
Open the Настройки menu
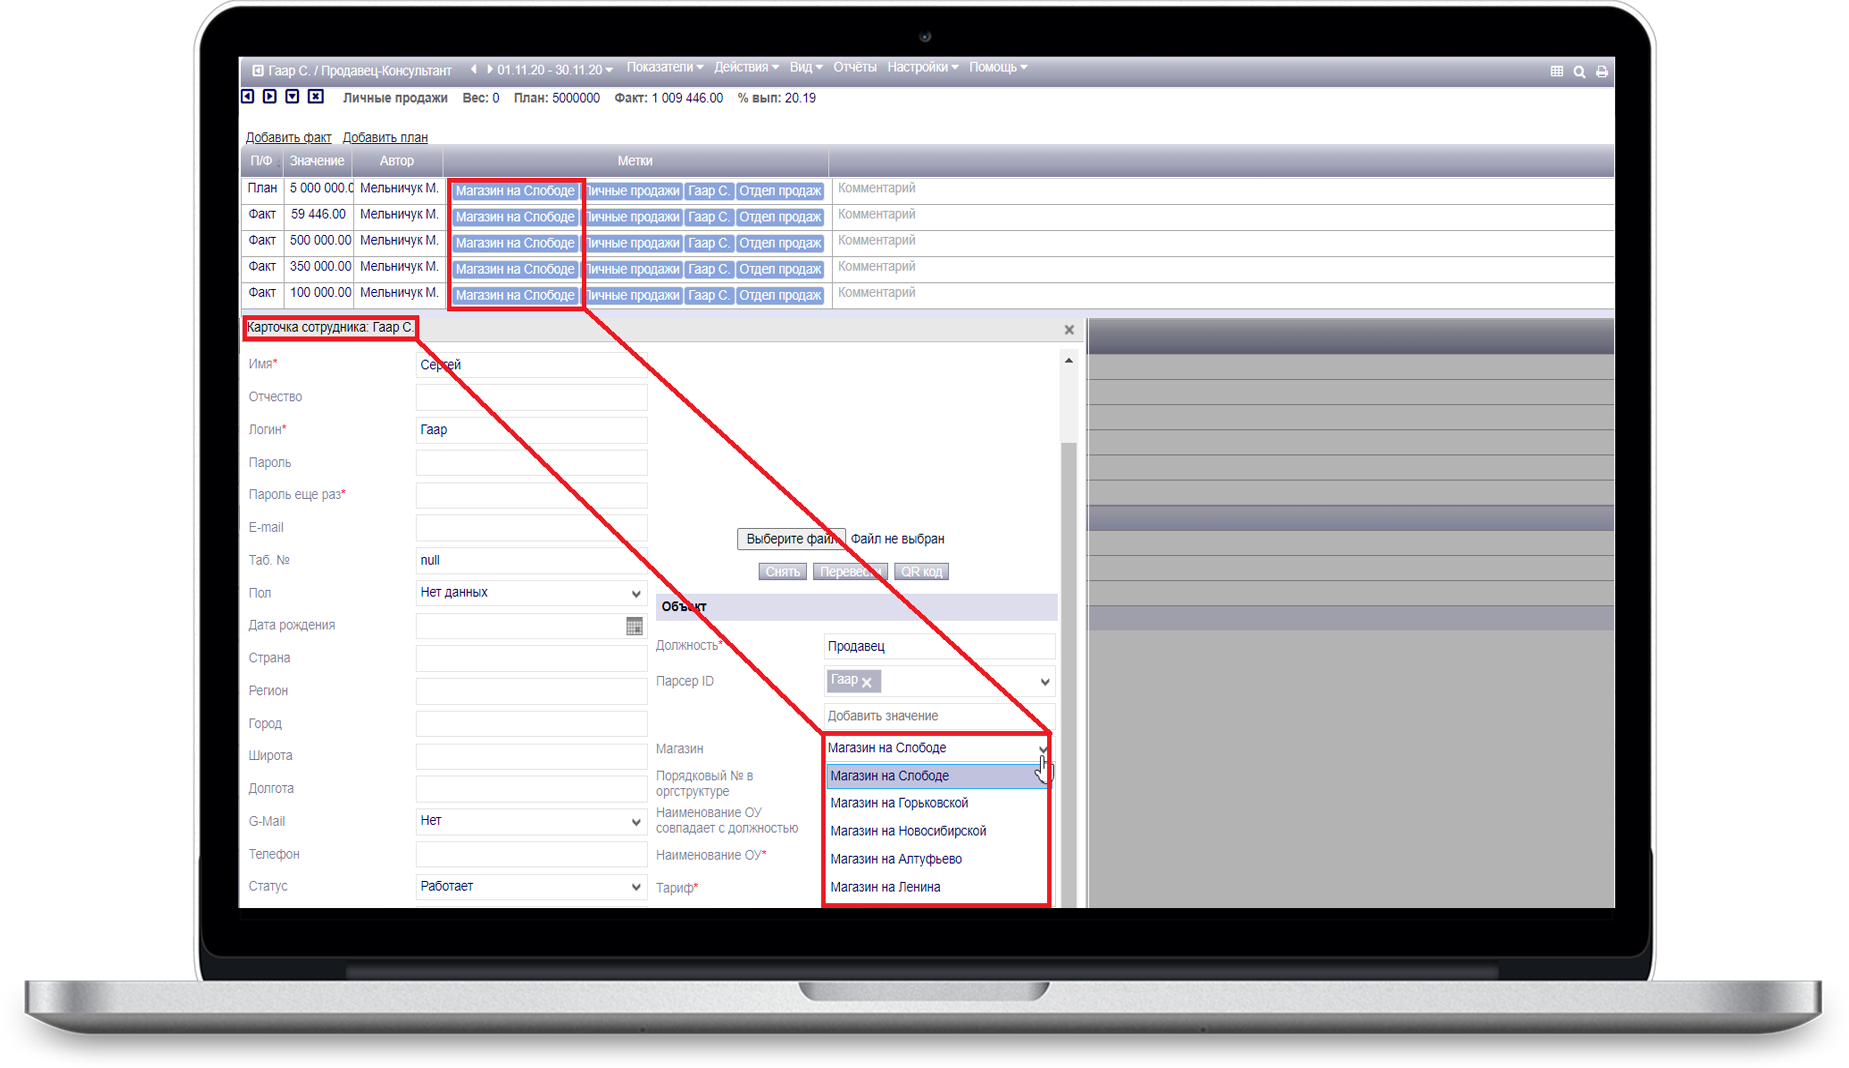point(922,67)
